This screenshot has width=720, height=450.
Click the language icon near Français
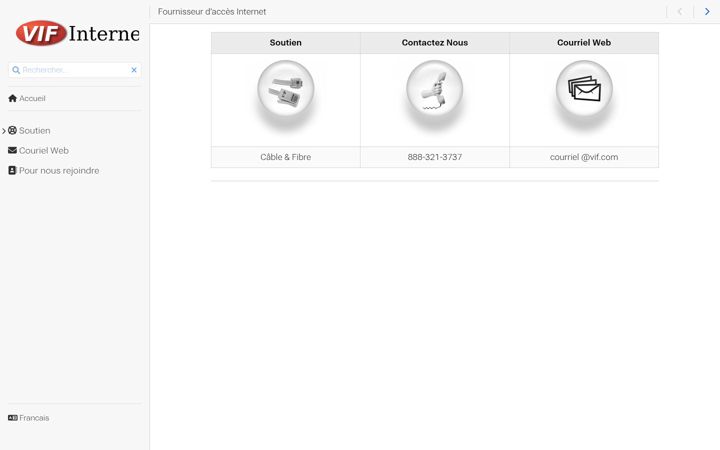pos(13,417)
